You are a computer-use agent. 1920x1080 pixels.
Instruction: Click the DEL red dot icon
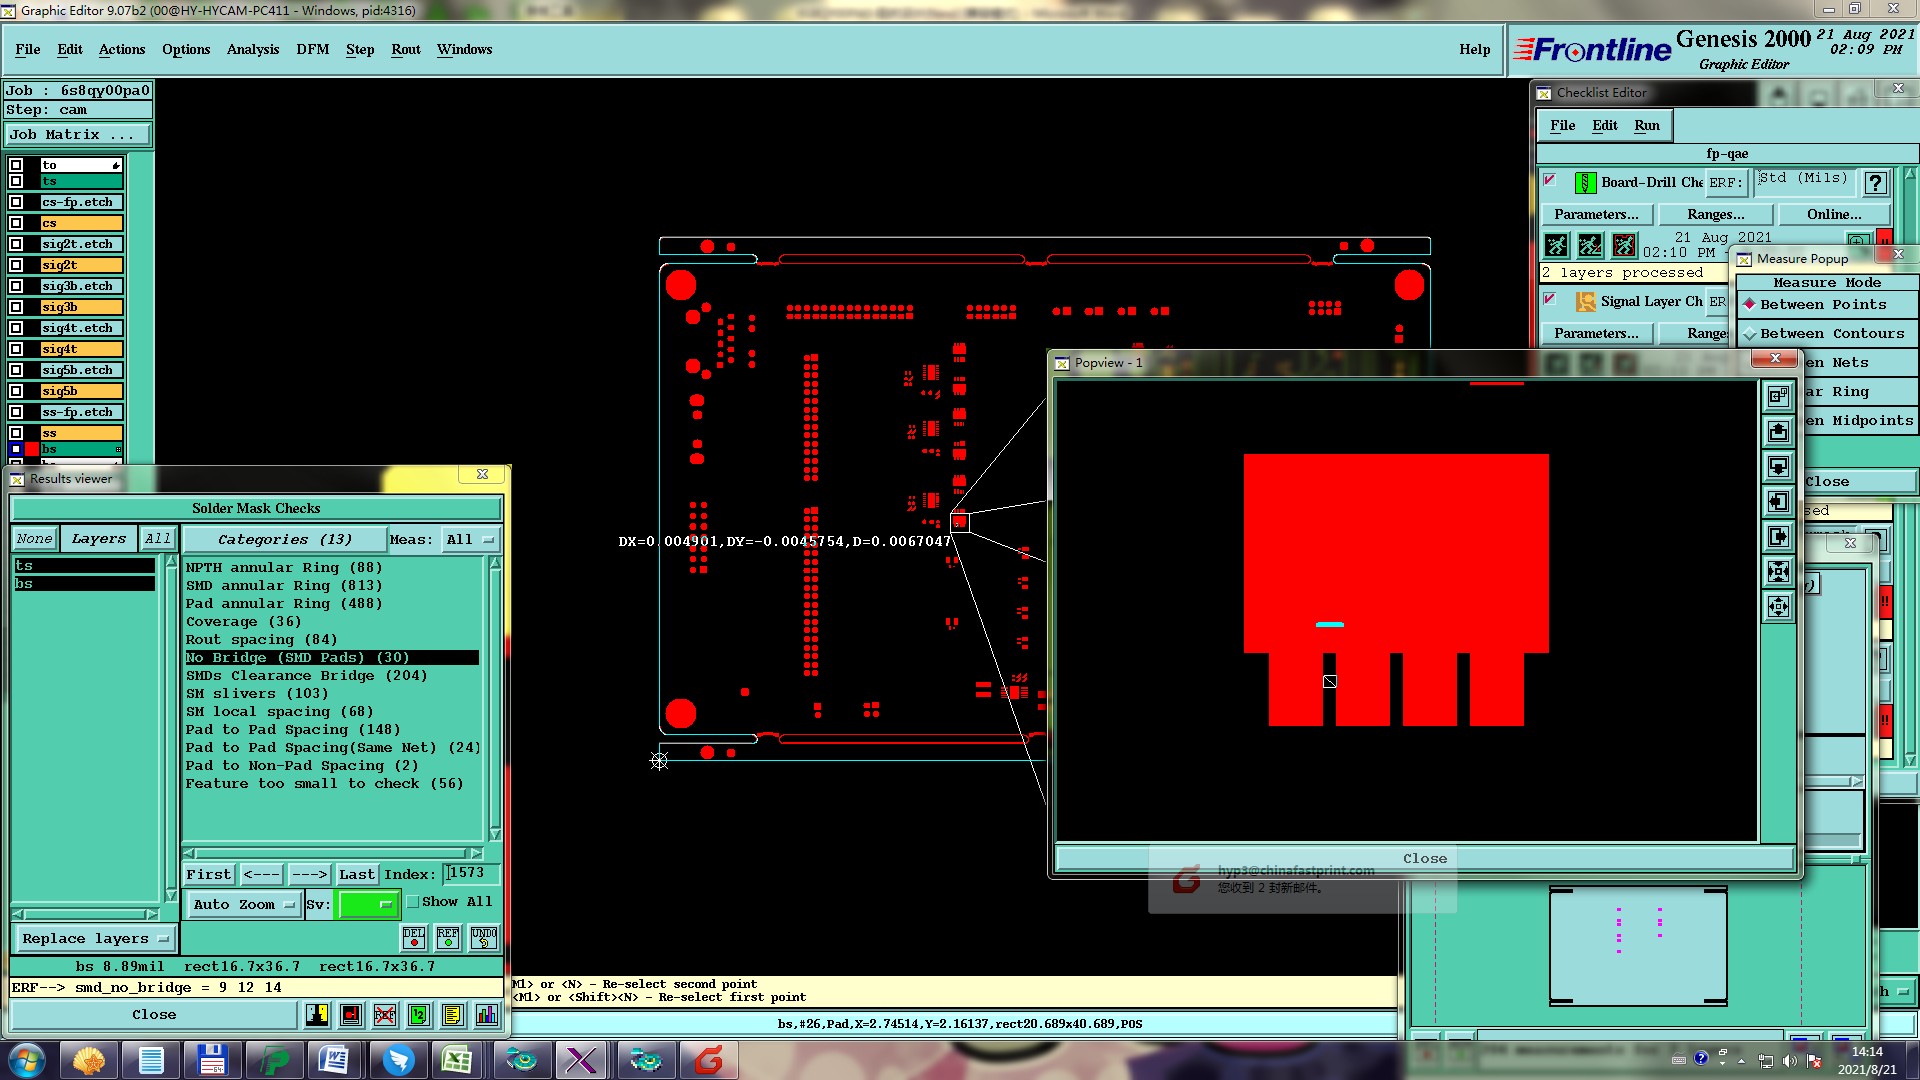tap(413, 937)
